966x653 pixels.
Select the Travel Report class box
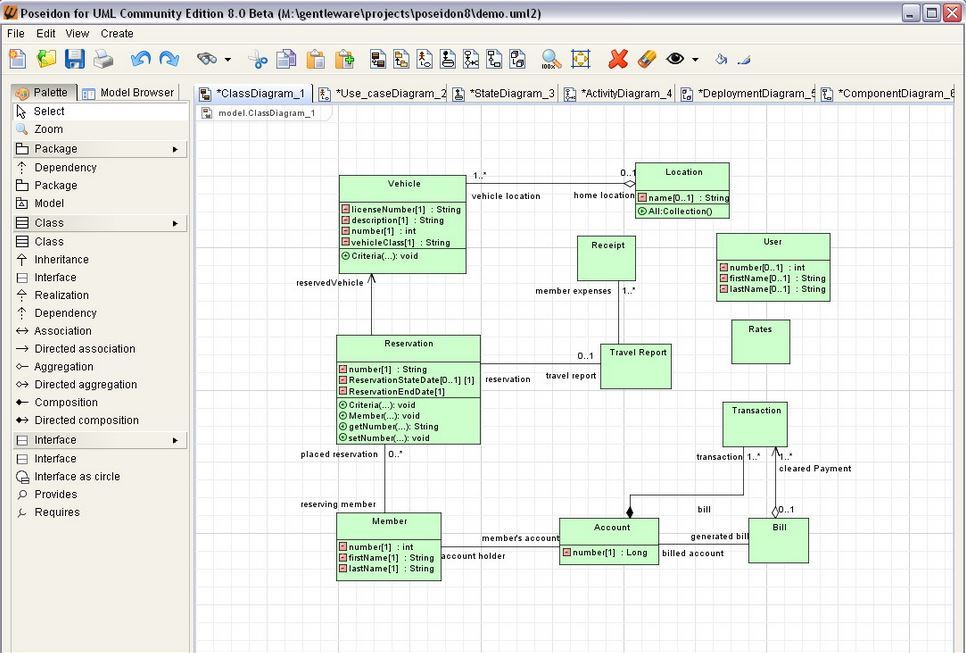click(635, 366)
